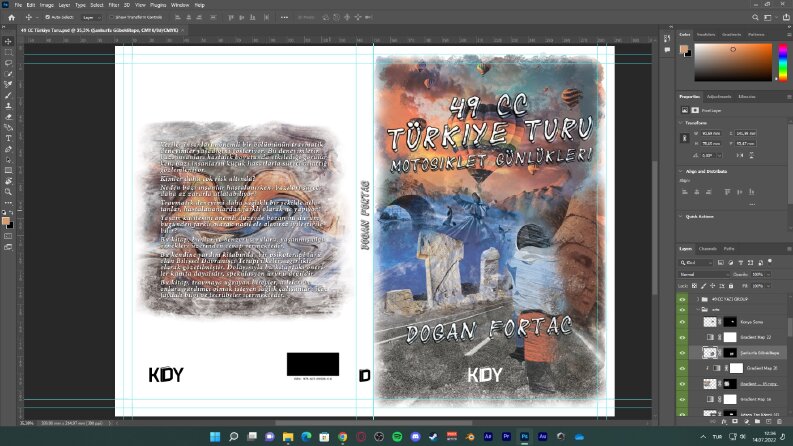Select the Pen tool
This screenshot has height=446, width=793.
click(8, 149)
